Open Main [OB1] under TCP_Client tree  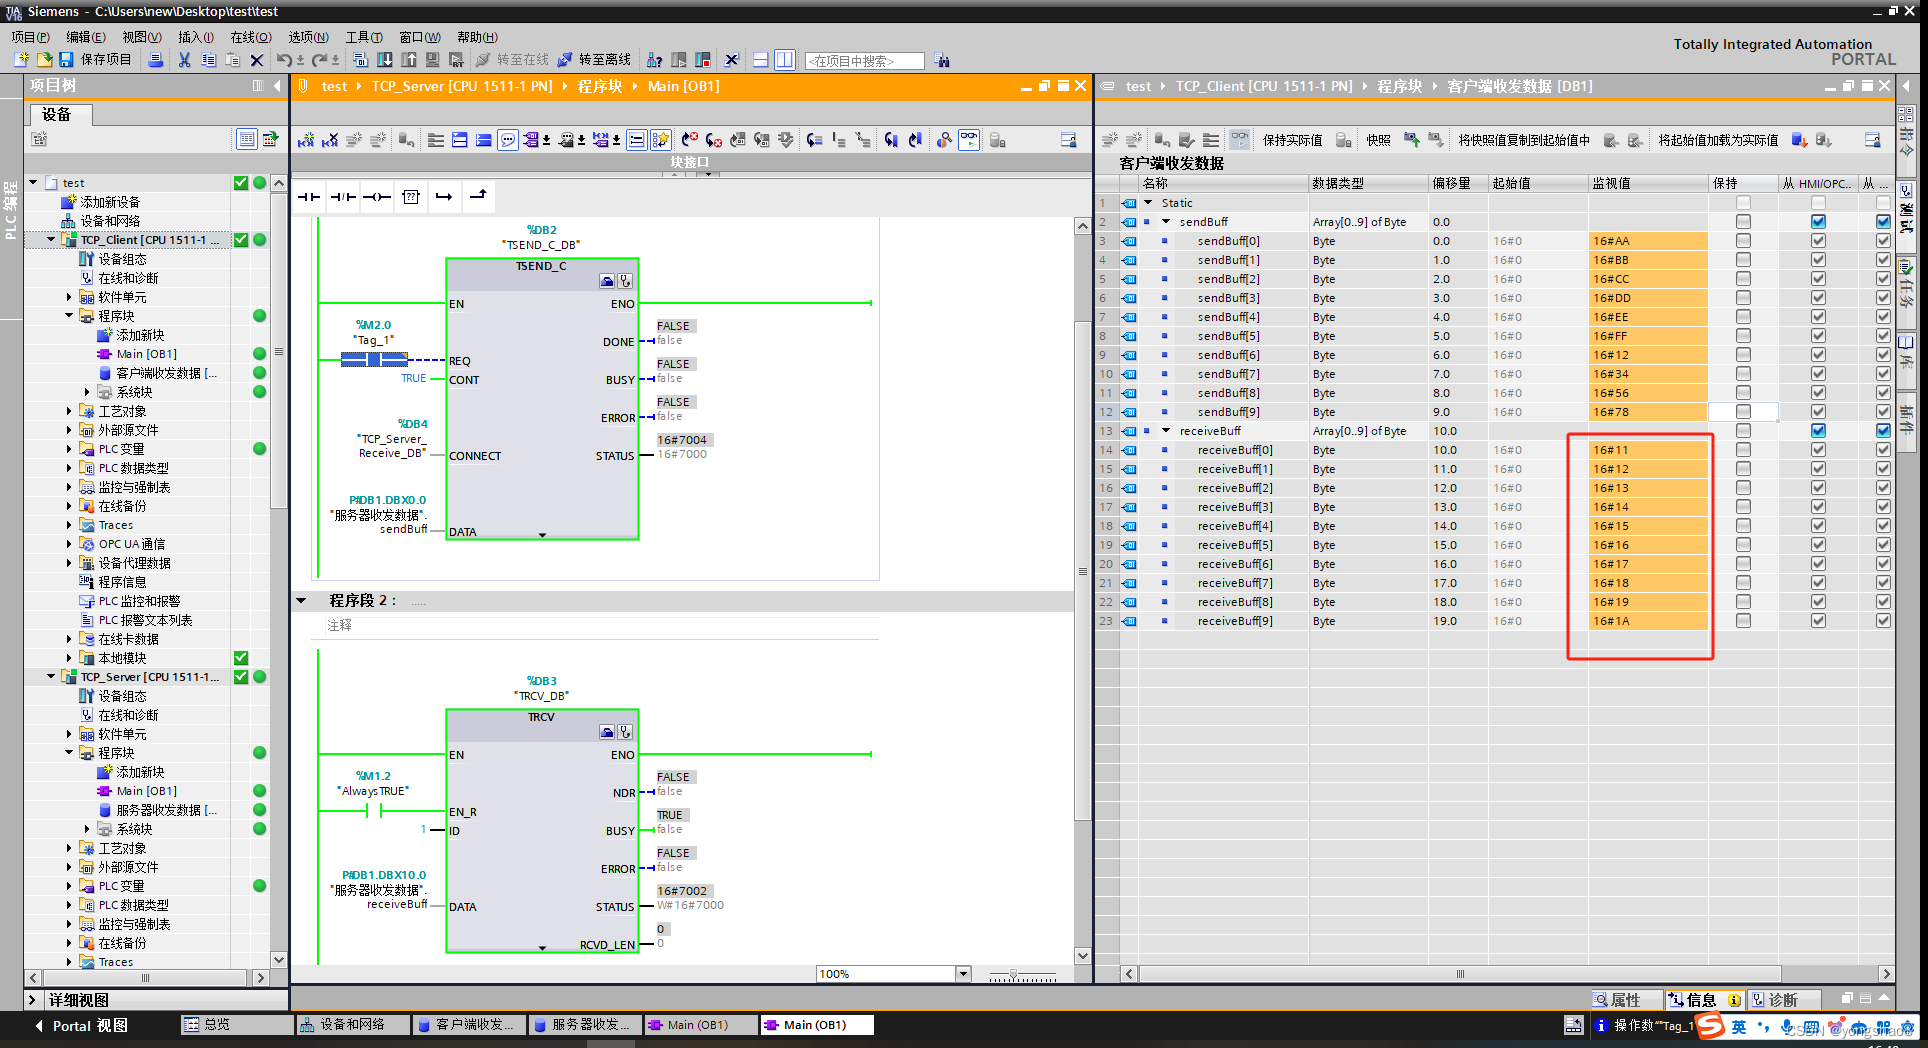click(145, 354)
